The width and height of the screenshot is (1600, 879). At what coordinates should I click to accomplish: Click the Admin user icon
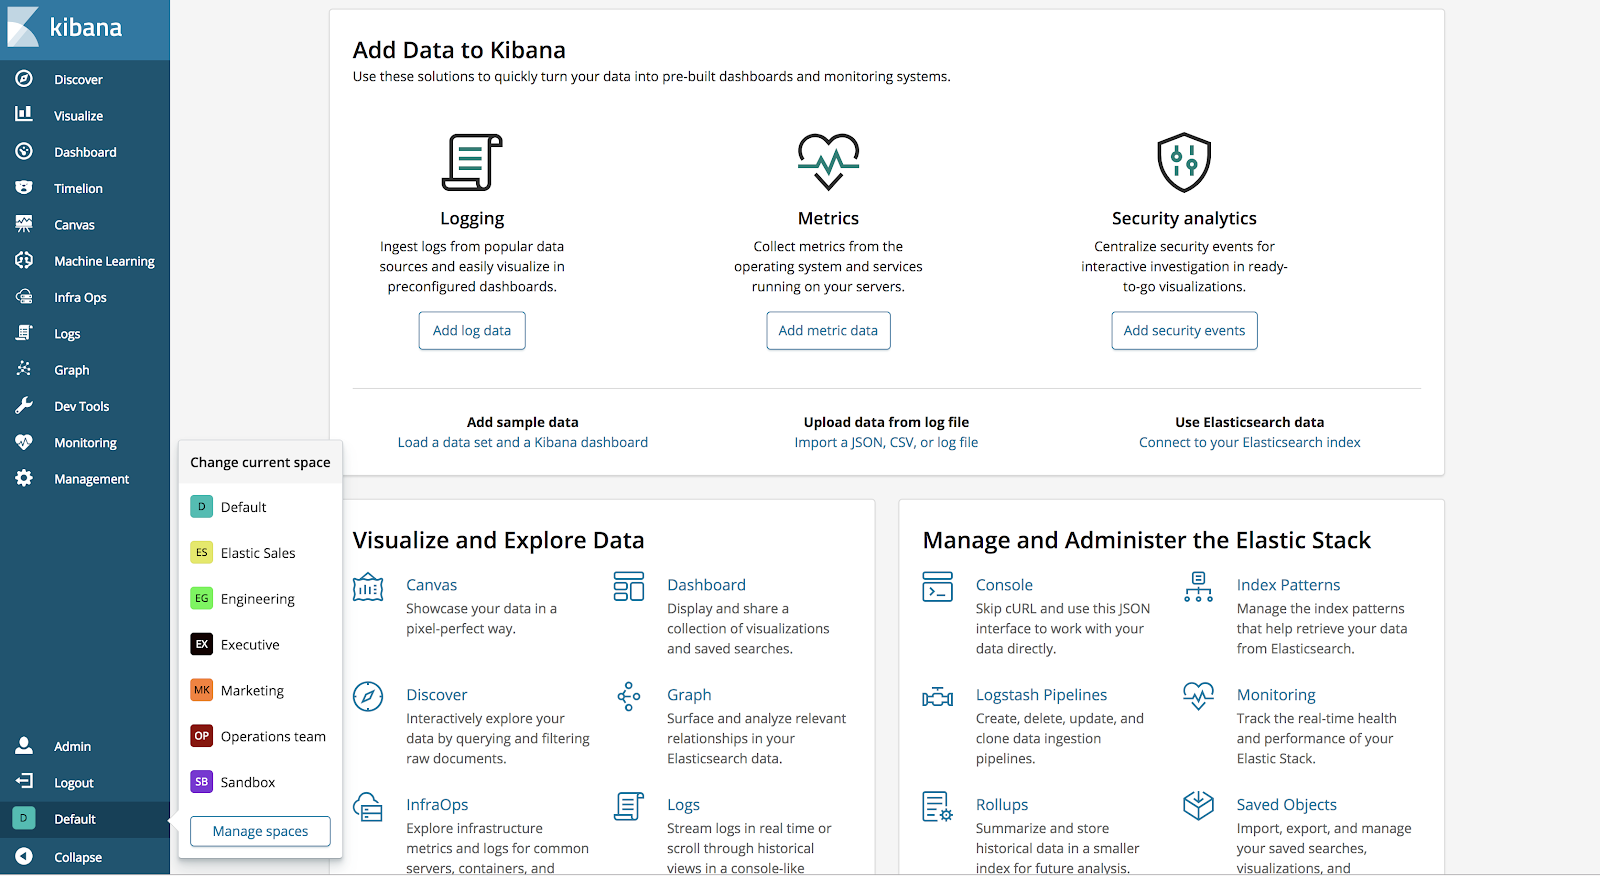coord(24,746)
